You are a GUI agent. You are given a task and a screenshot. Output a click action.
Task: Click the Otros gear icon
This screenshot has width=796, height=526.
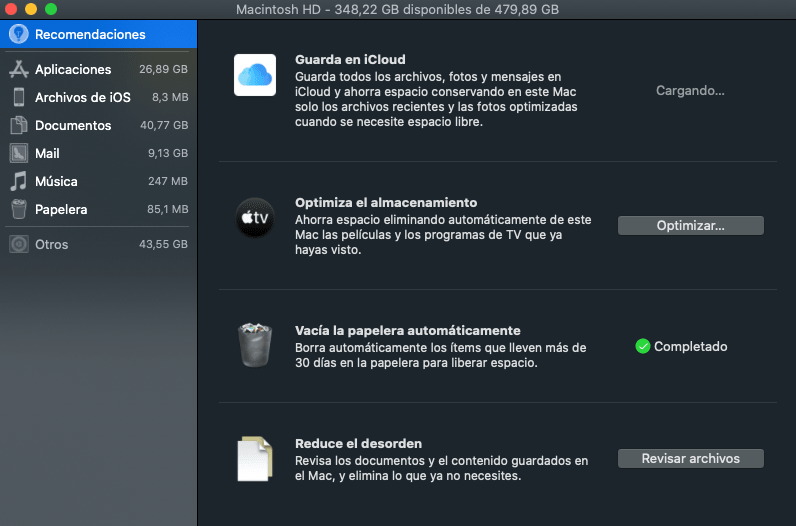[19, 244]
